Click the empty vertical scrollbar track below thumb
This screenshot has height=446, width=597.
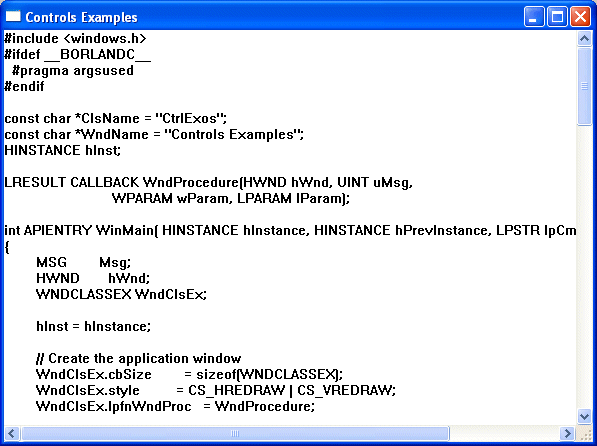point(584,267)
